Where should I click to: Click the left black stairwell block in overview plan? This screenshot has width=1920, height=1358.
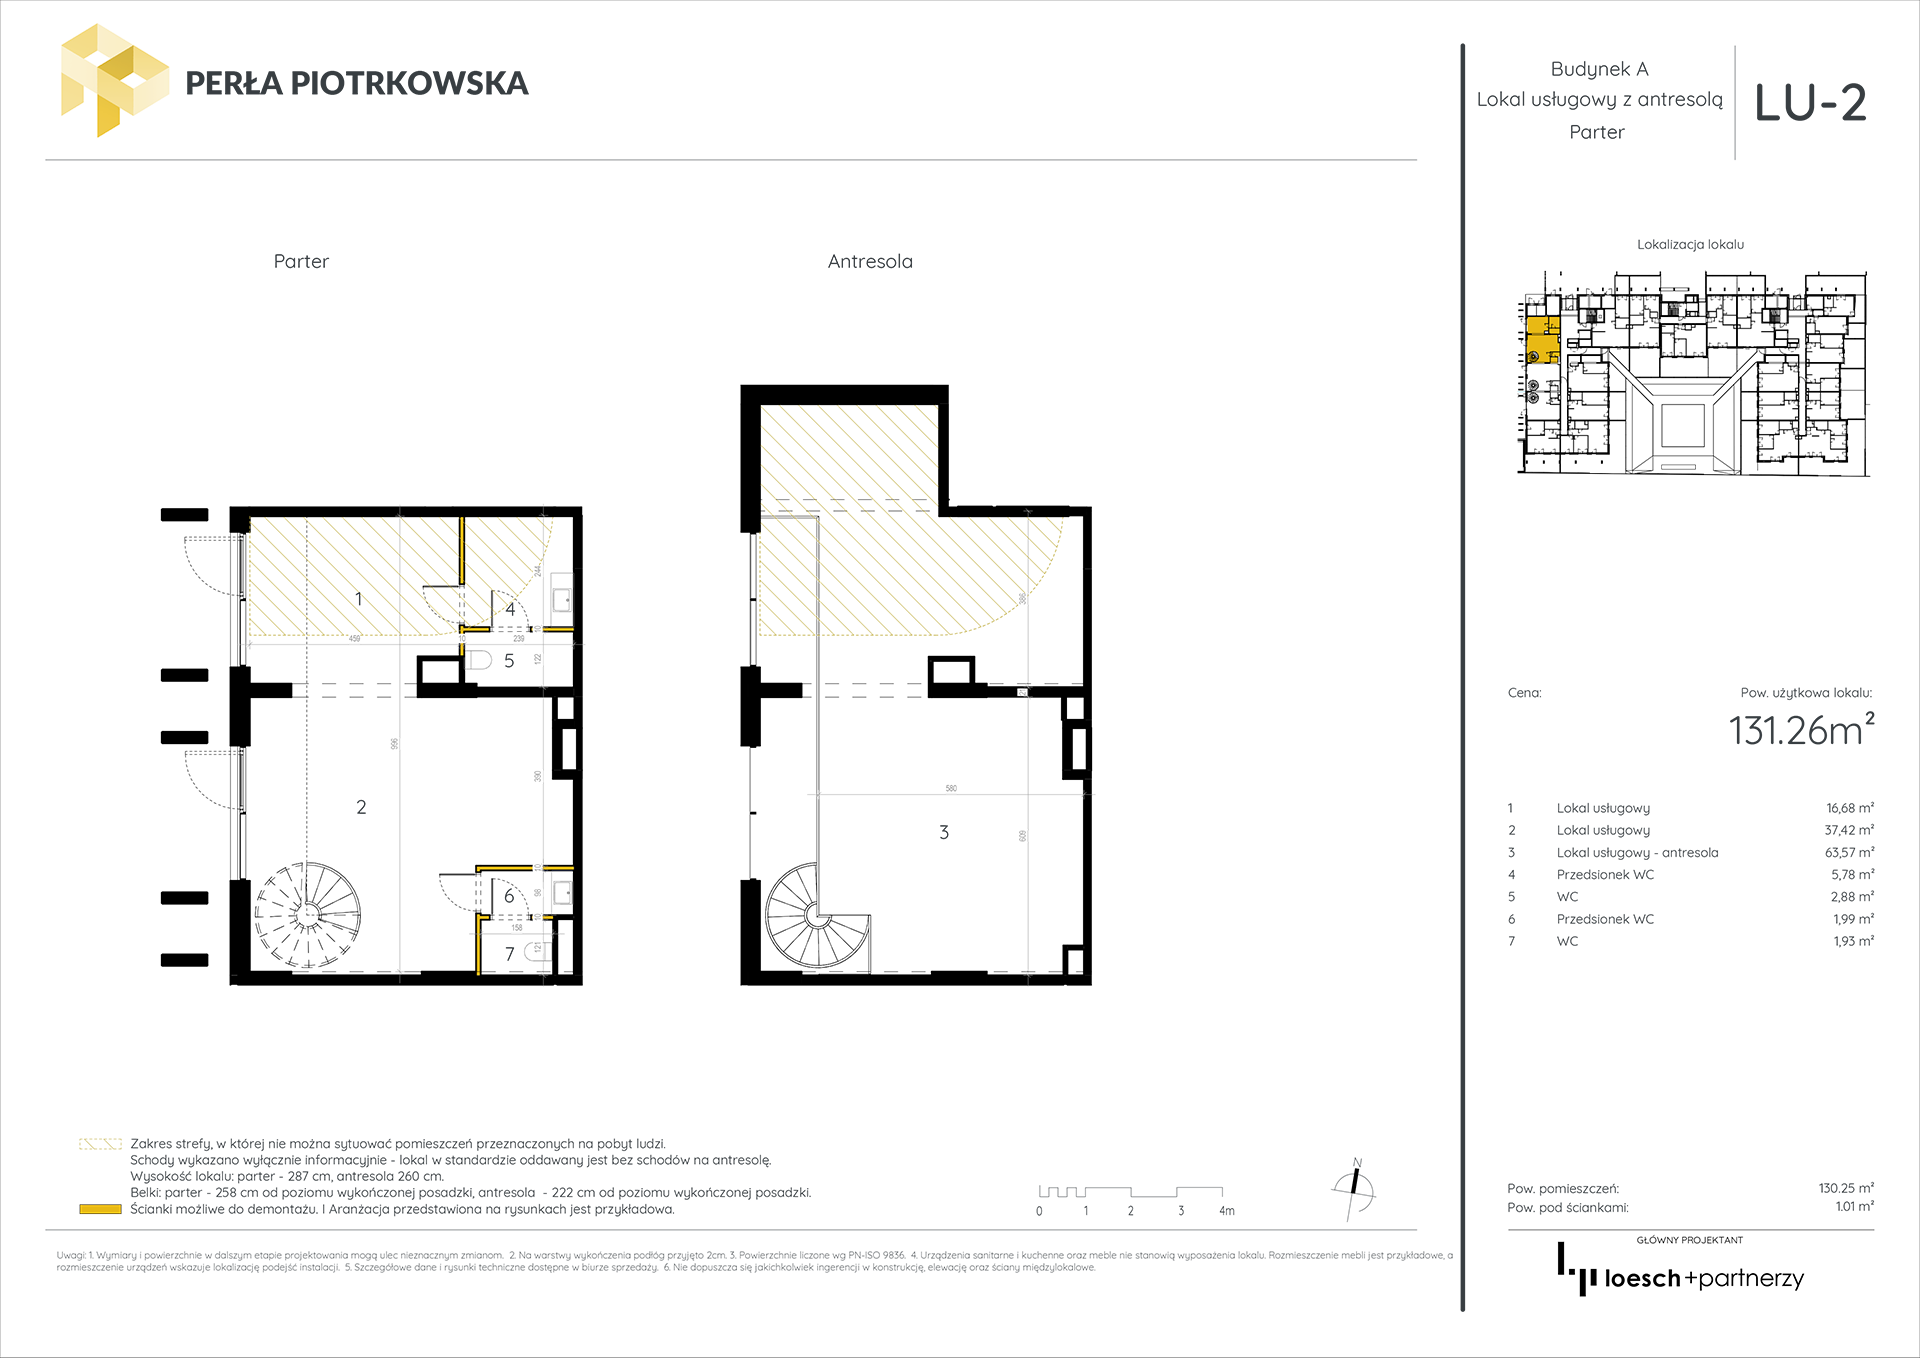coord(1585,338)
